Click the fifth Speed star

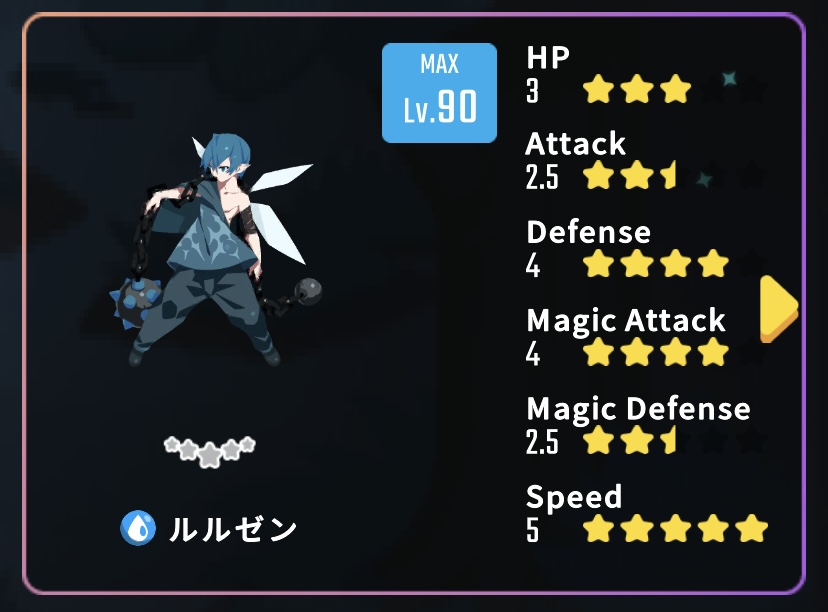[x=751, y=528]
